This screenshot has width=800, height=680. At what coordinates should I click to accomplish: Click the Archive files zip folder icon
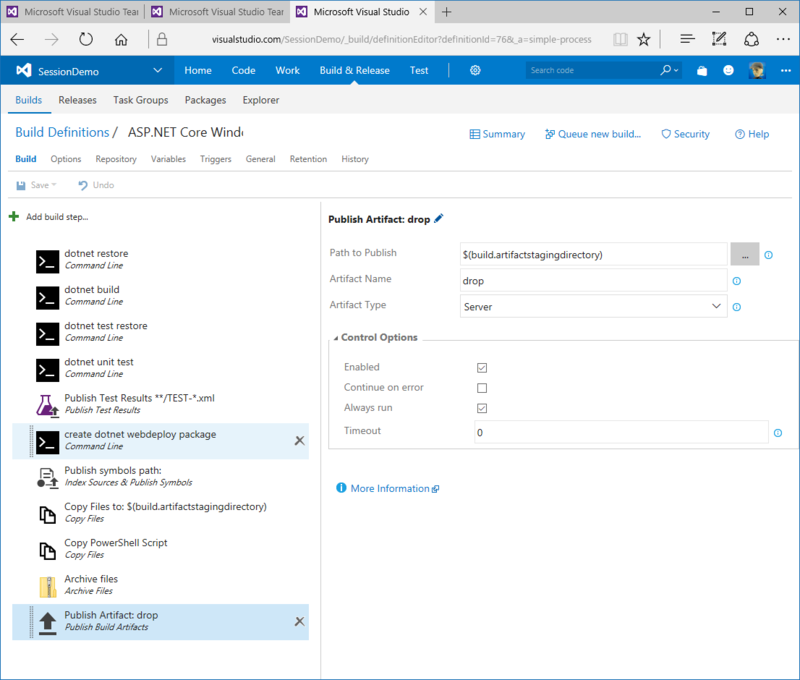point(48,587)
